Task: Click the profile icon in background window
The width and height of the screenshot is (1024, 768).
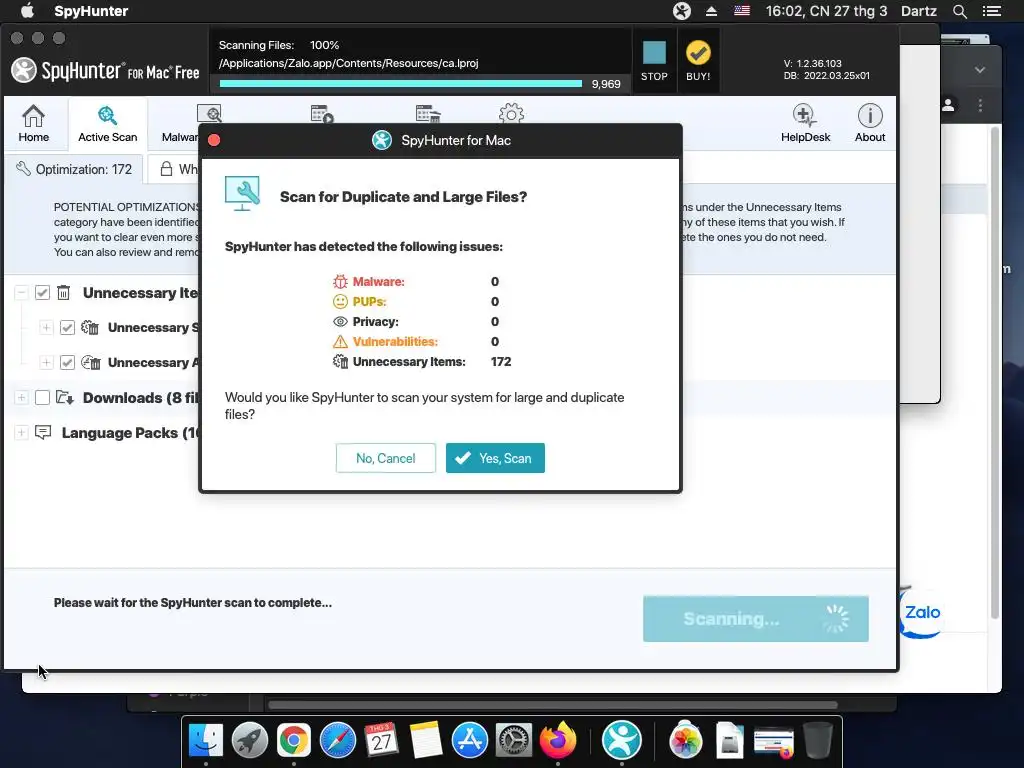Action: [x=948, y=105]
